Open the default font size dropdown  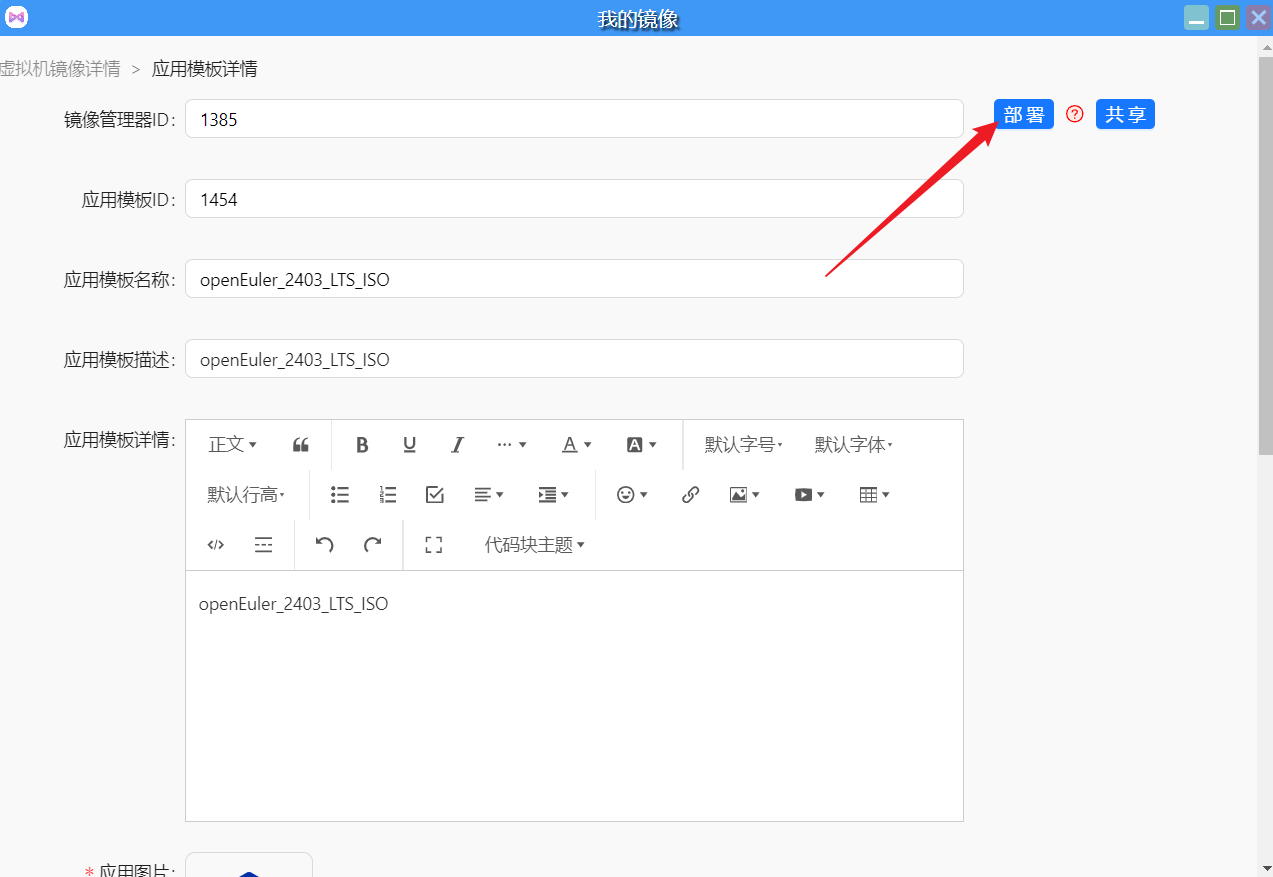(x=743, y=445)
